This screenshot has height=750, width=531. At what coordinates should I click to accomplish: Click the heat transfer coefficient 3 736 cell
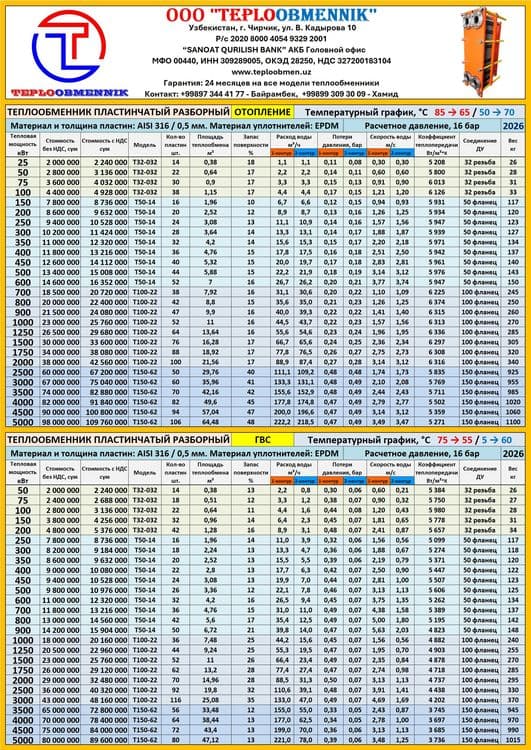tap(436, 739)
